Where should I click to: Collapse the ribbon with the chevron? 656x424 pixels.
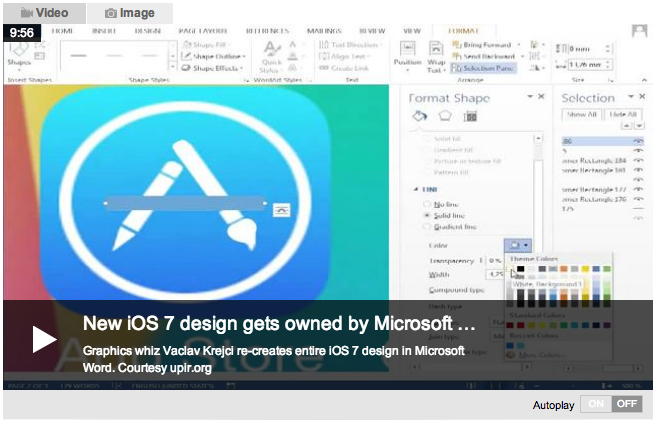644,80
